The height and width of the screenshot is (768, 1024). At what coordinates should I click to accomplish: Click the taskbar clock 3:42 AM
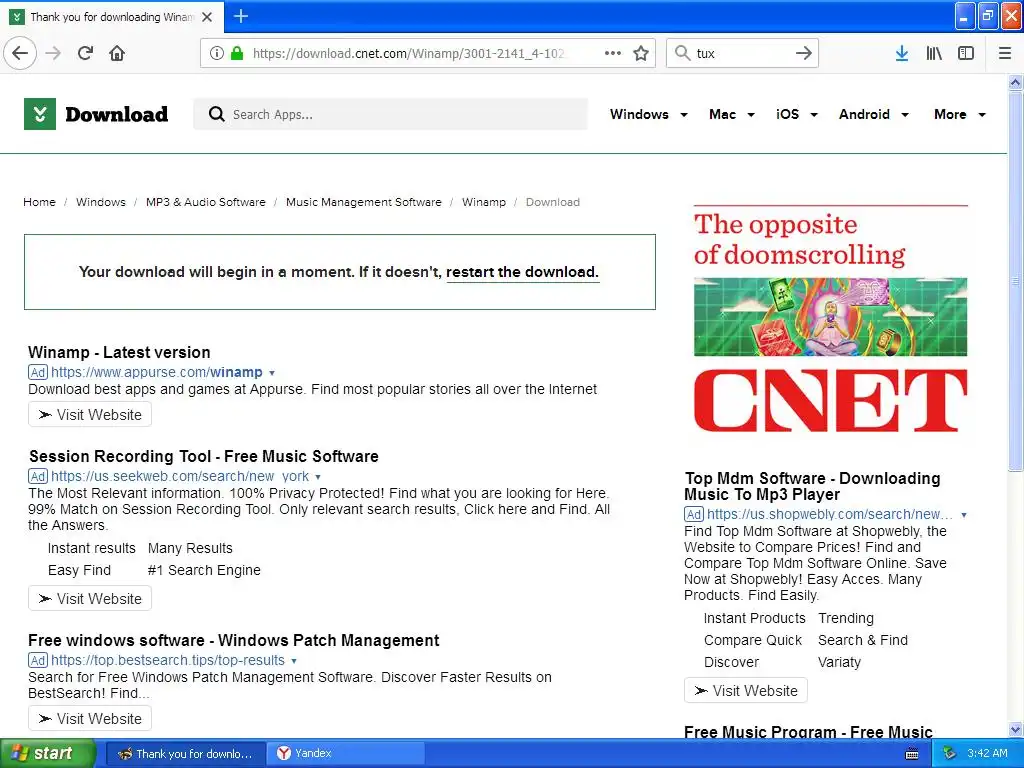(987, 753)
